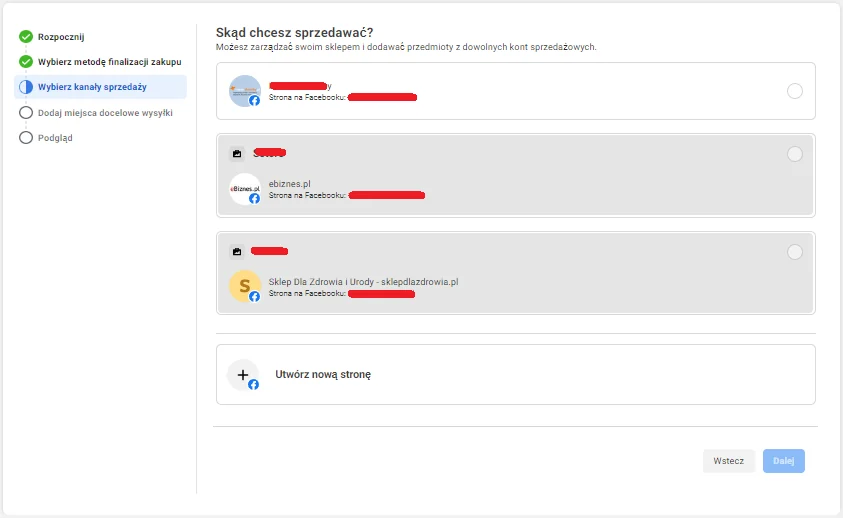Open the Wybierz kanały sprzedaży step
This screenshot has width=843, height=518.
[x=101, y=87]
